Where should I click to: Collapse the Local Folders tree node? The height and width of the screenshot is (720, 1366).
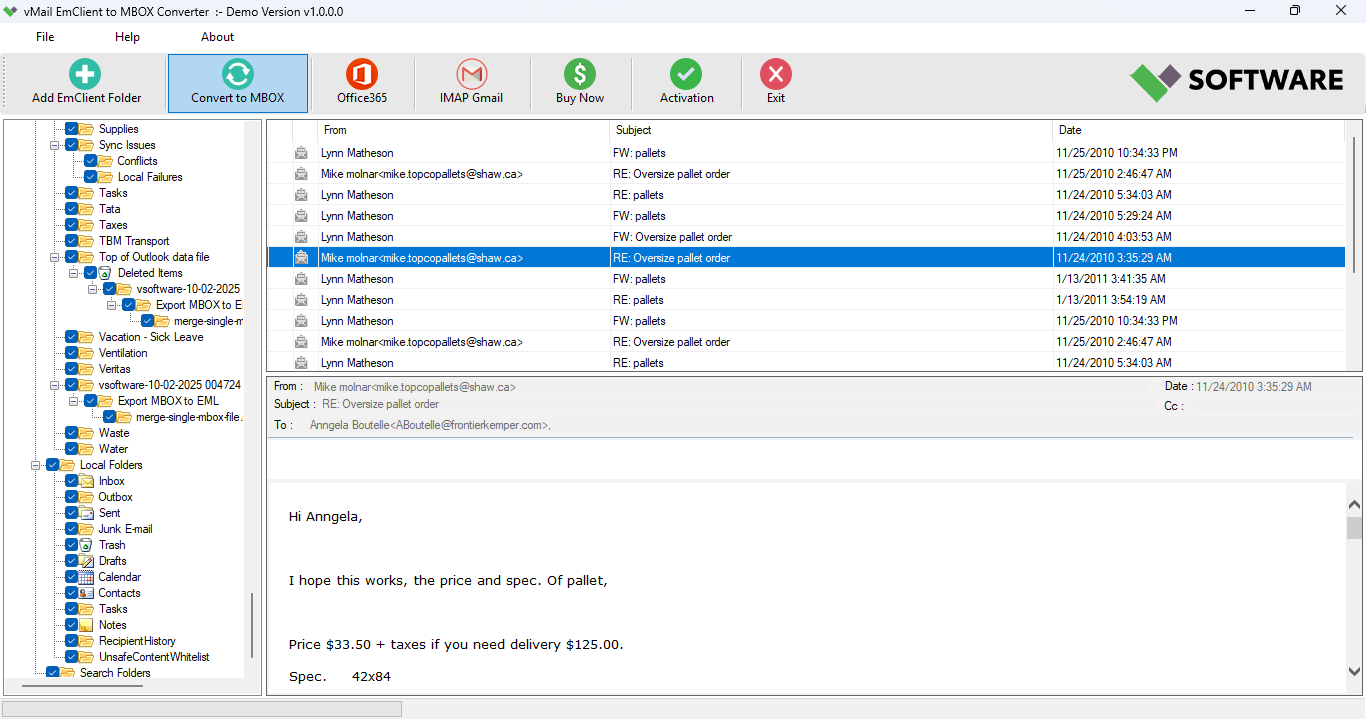coord(37,465)
